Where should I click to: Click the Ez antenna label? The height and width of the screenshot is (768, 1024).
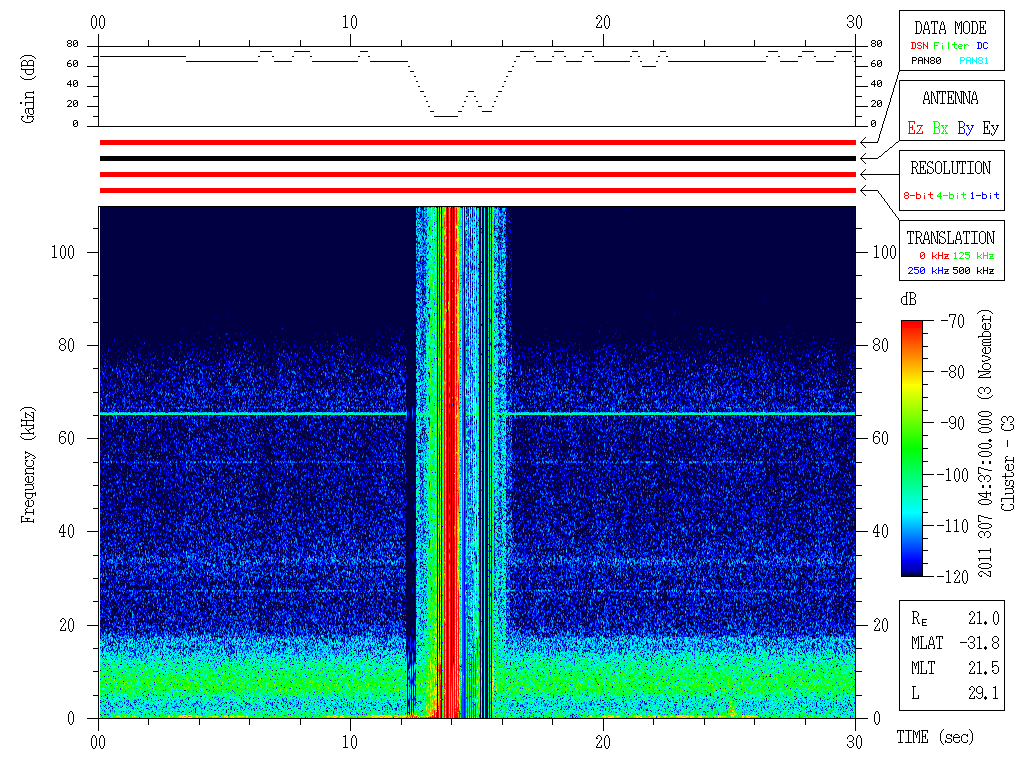[x=915, y=128]
